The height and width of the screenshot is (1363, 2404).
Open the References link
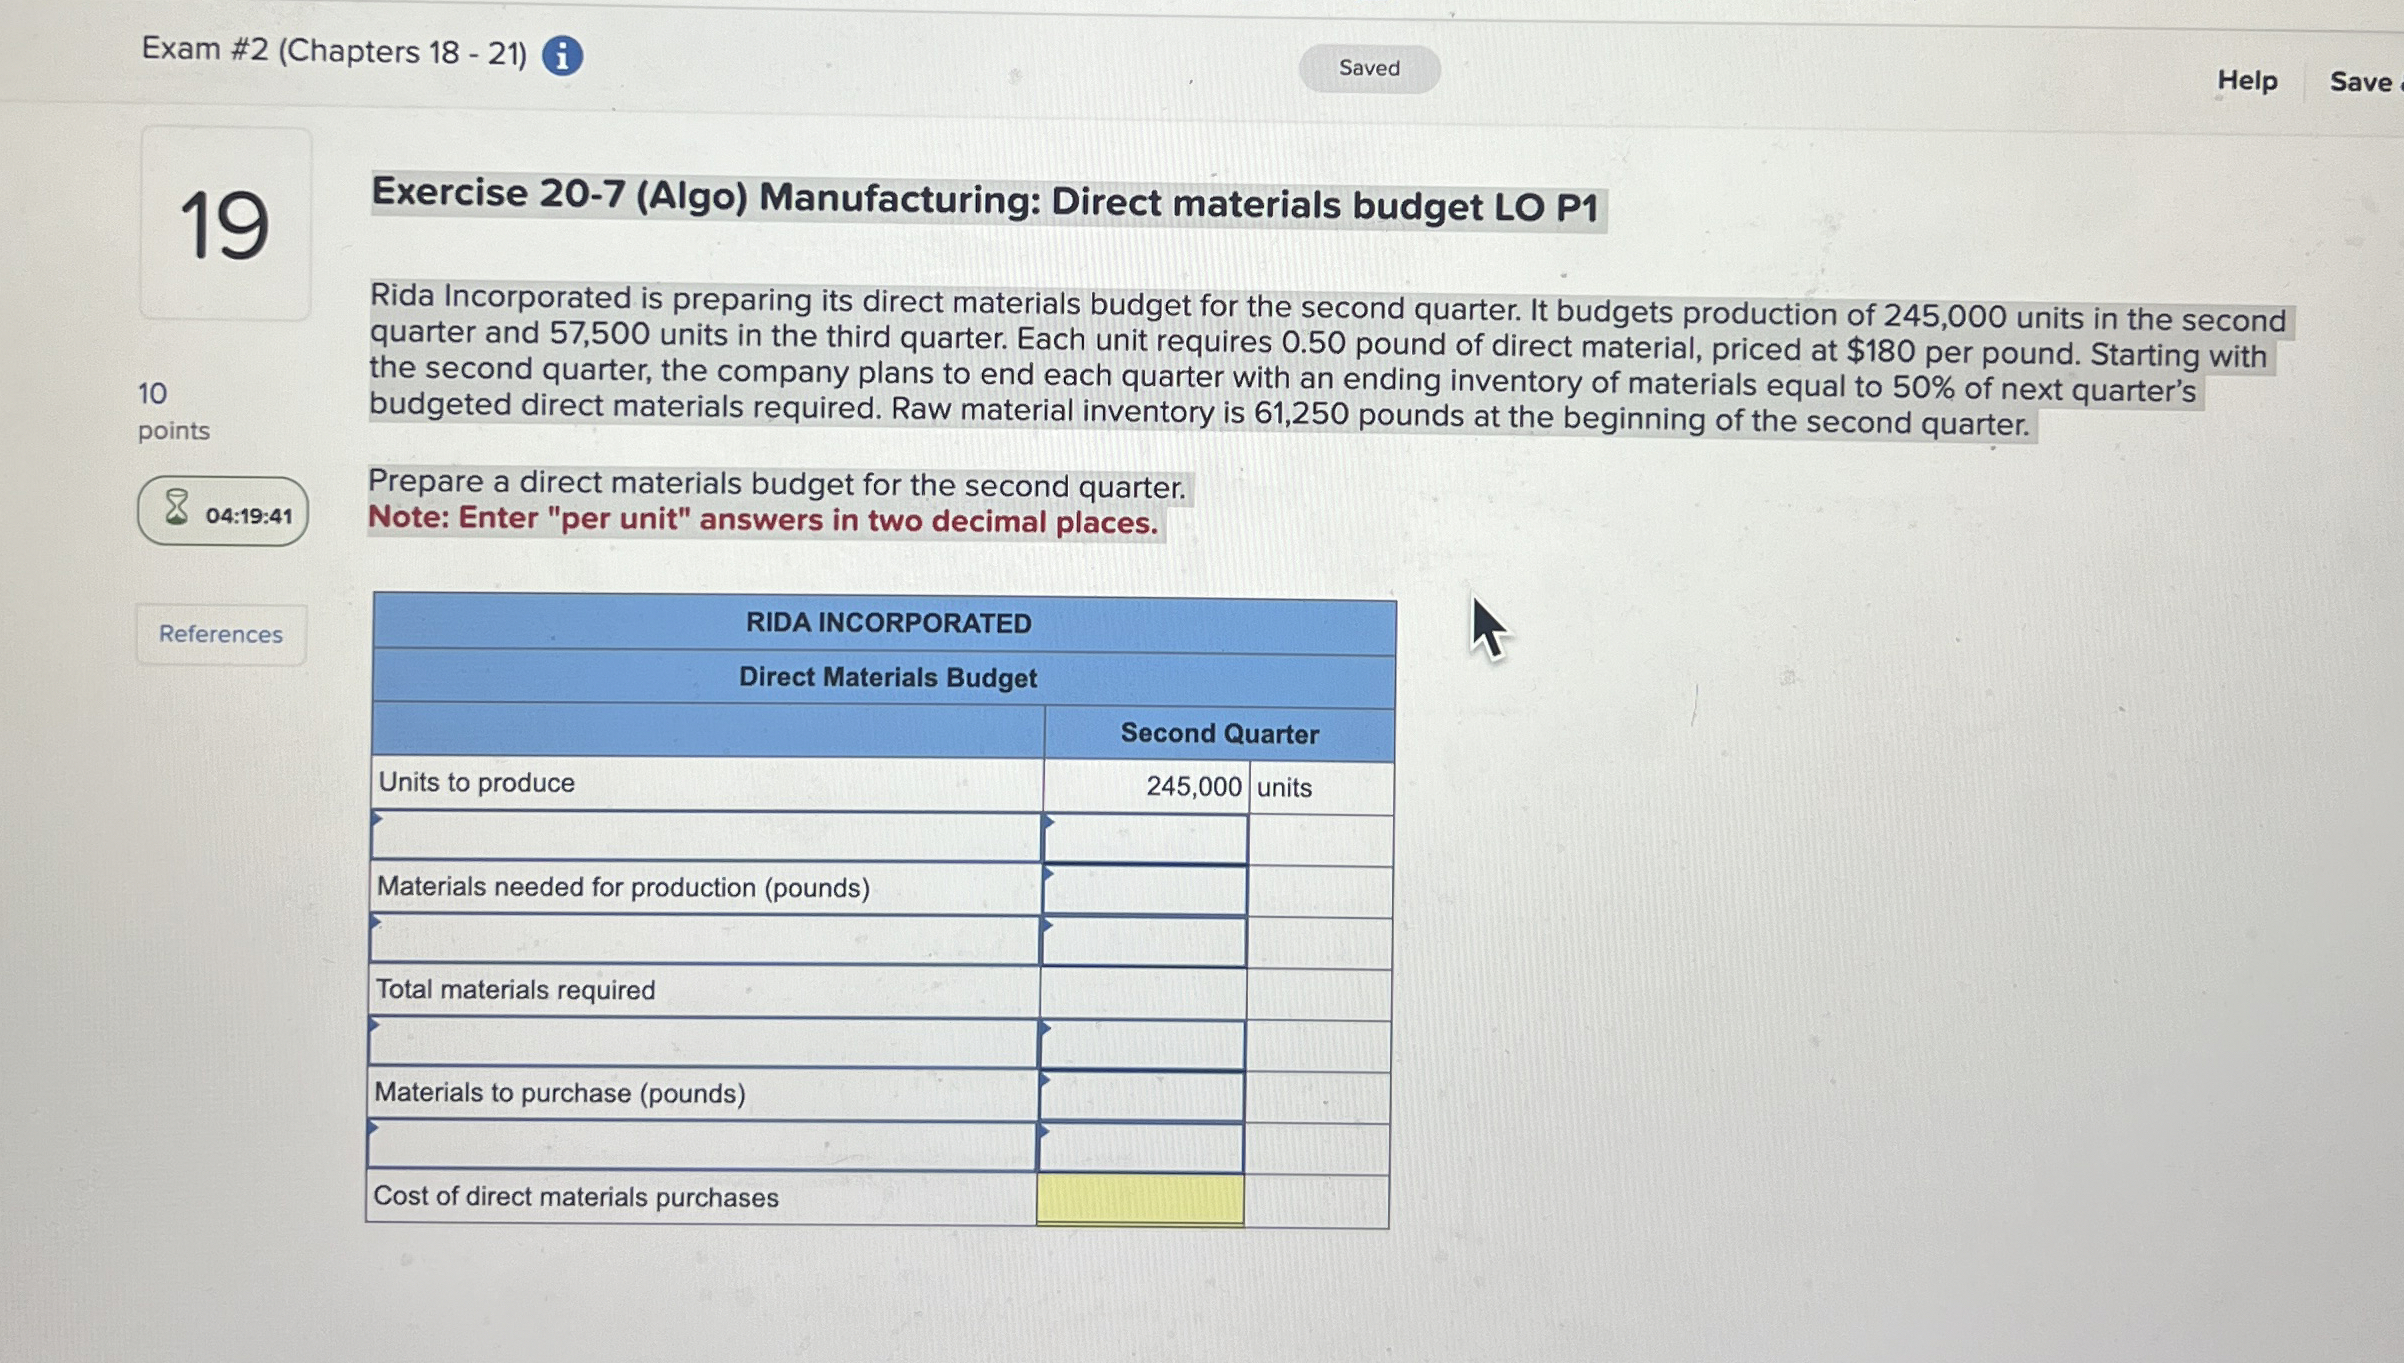[221, 634]
